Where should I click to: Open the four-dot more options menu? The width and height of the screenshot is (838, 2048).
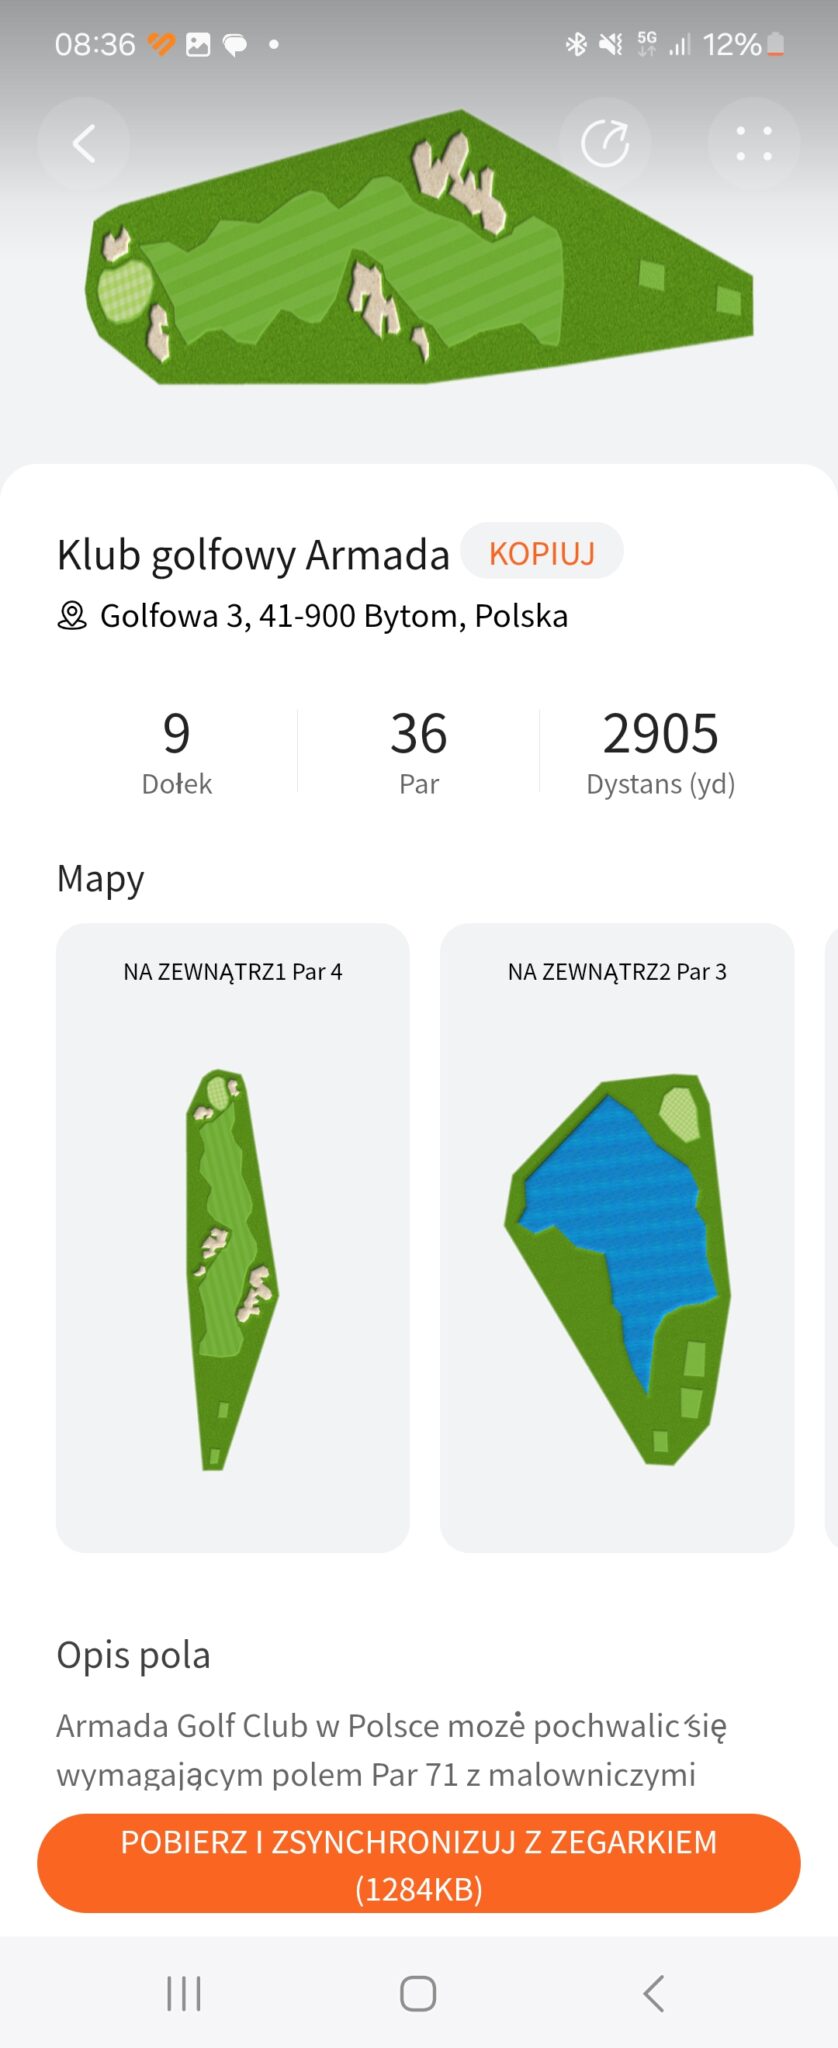(754, 144)
